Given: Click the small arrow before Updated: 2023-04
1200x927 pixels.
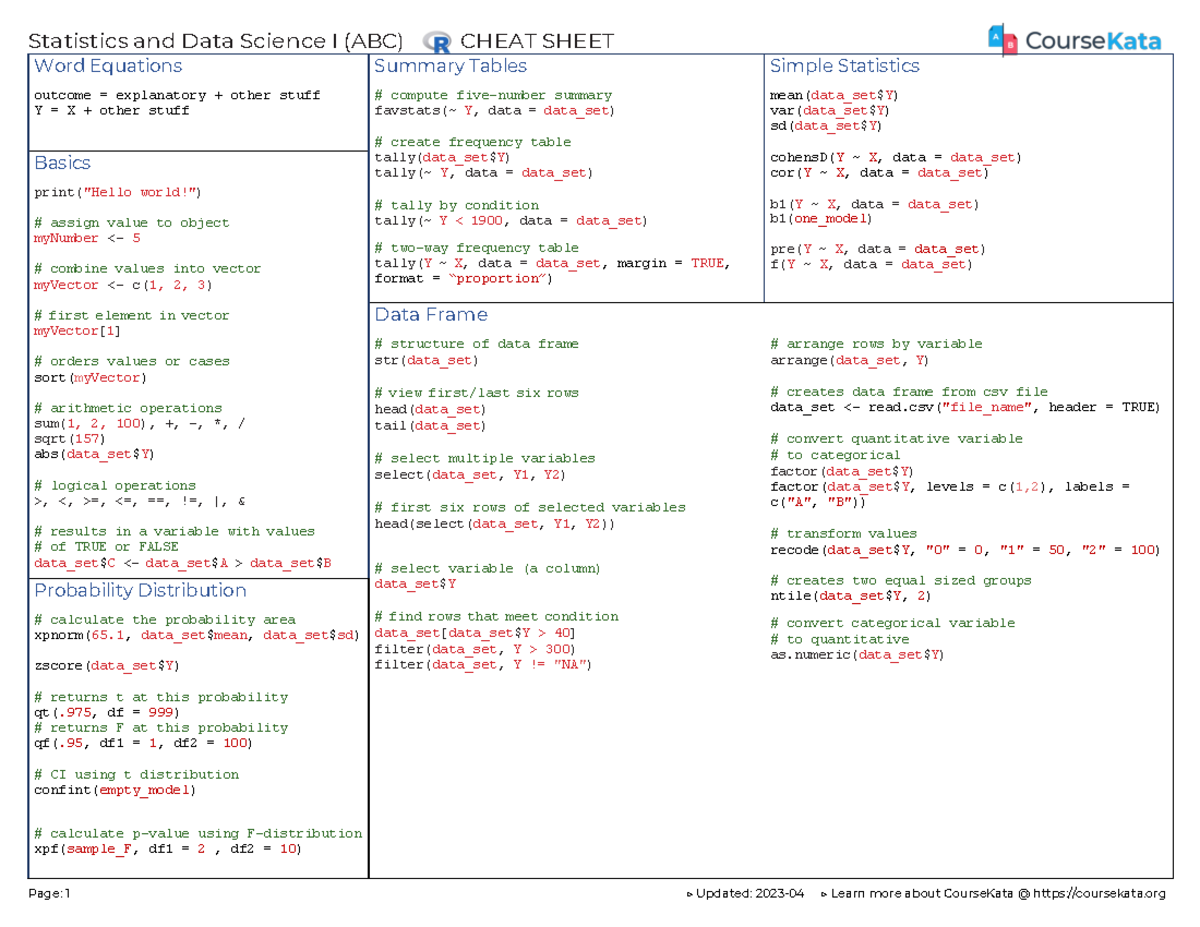Looking at the screenshot, I should pos(691,894).
